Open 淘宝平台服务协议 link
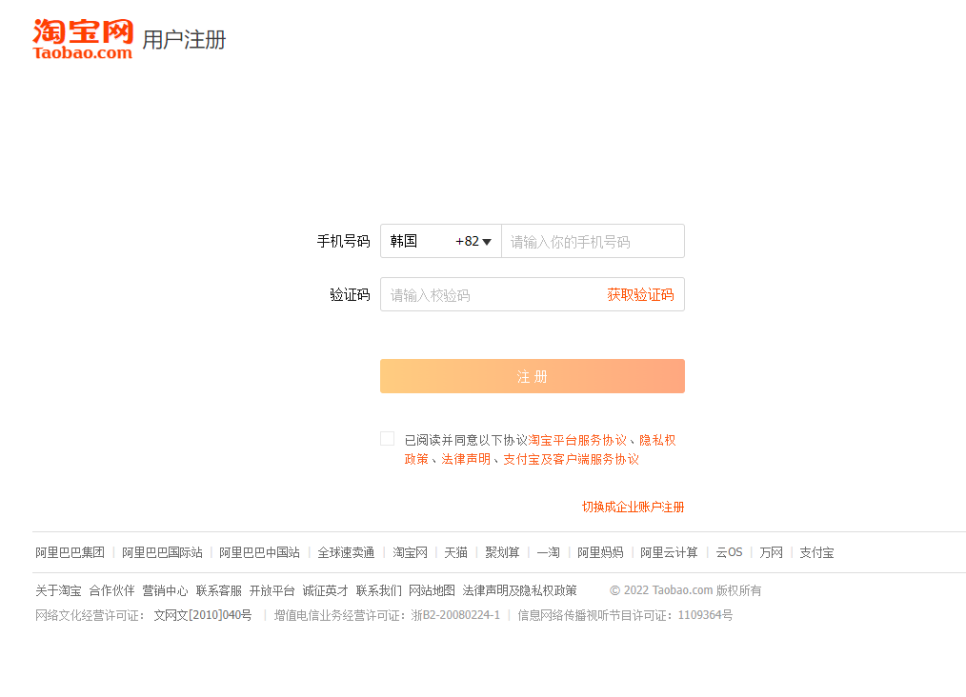The width and height of the screenshot is (966, 697). [x=577, y=440]
